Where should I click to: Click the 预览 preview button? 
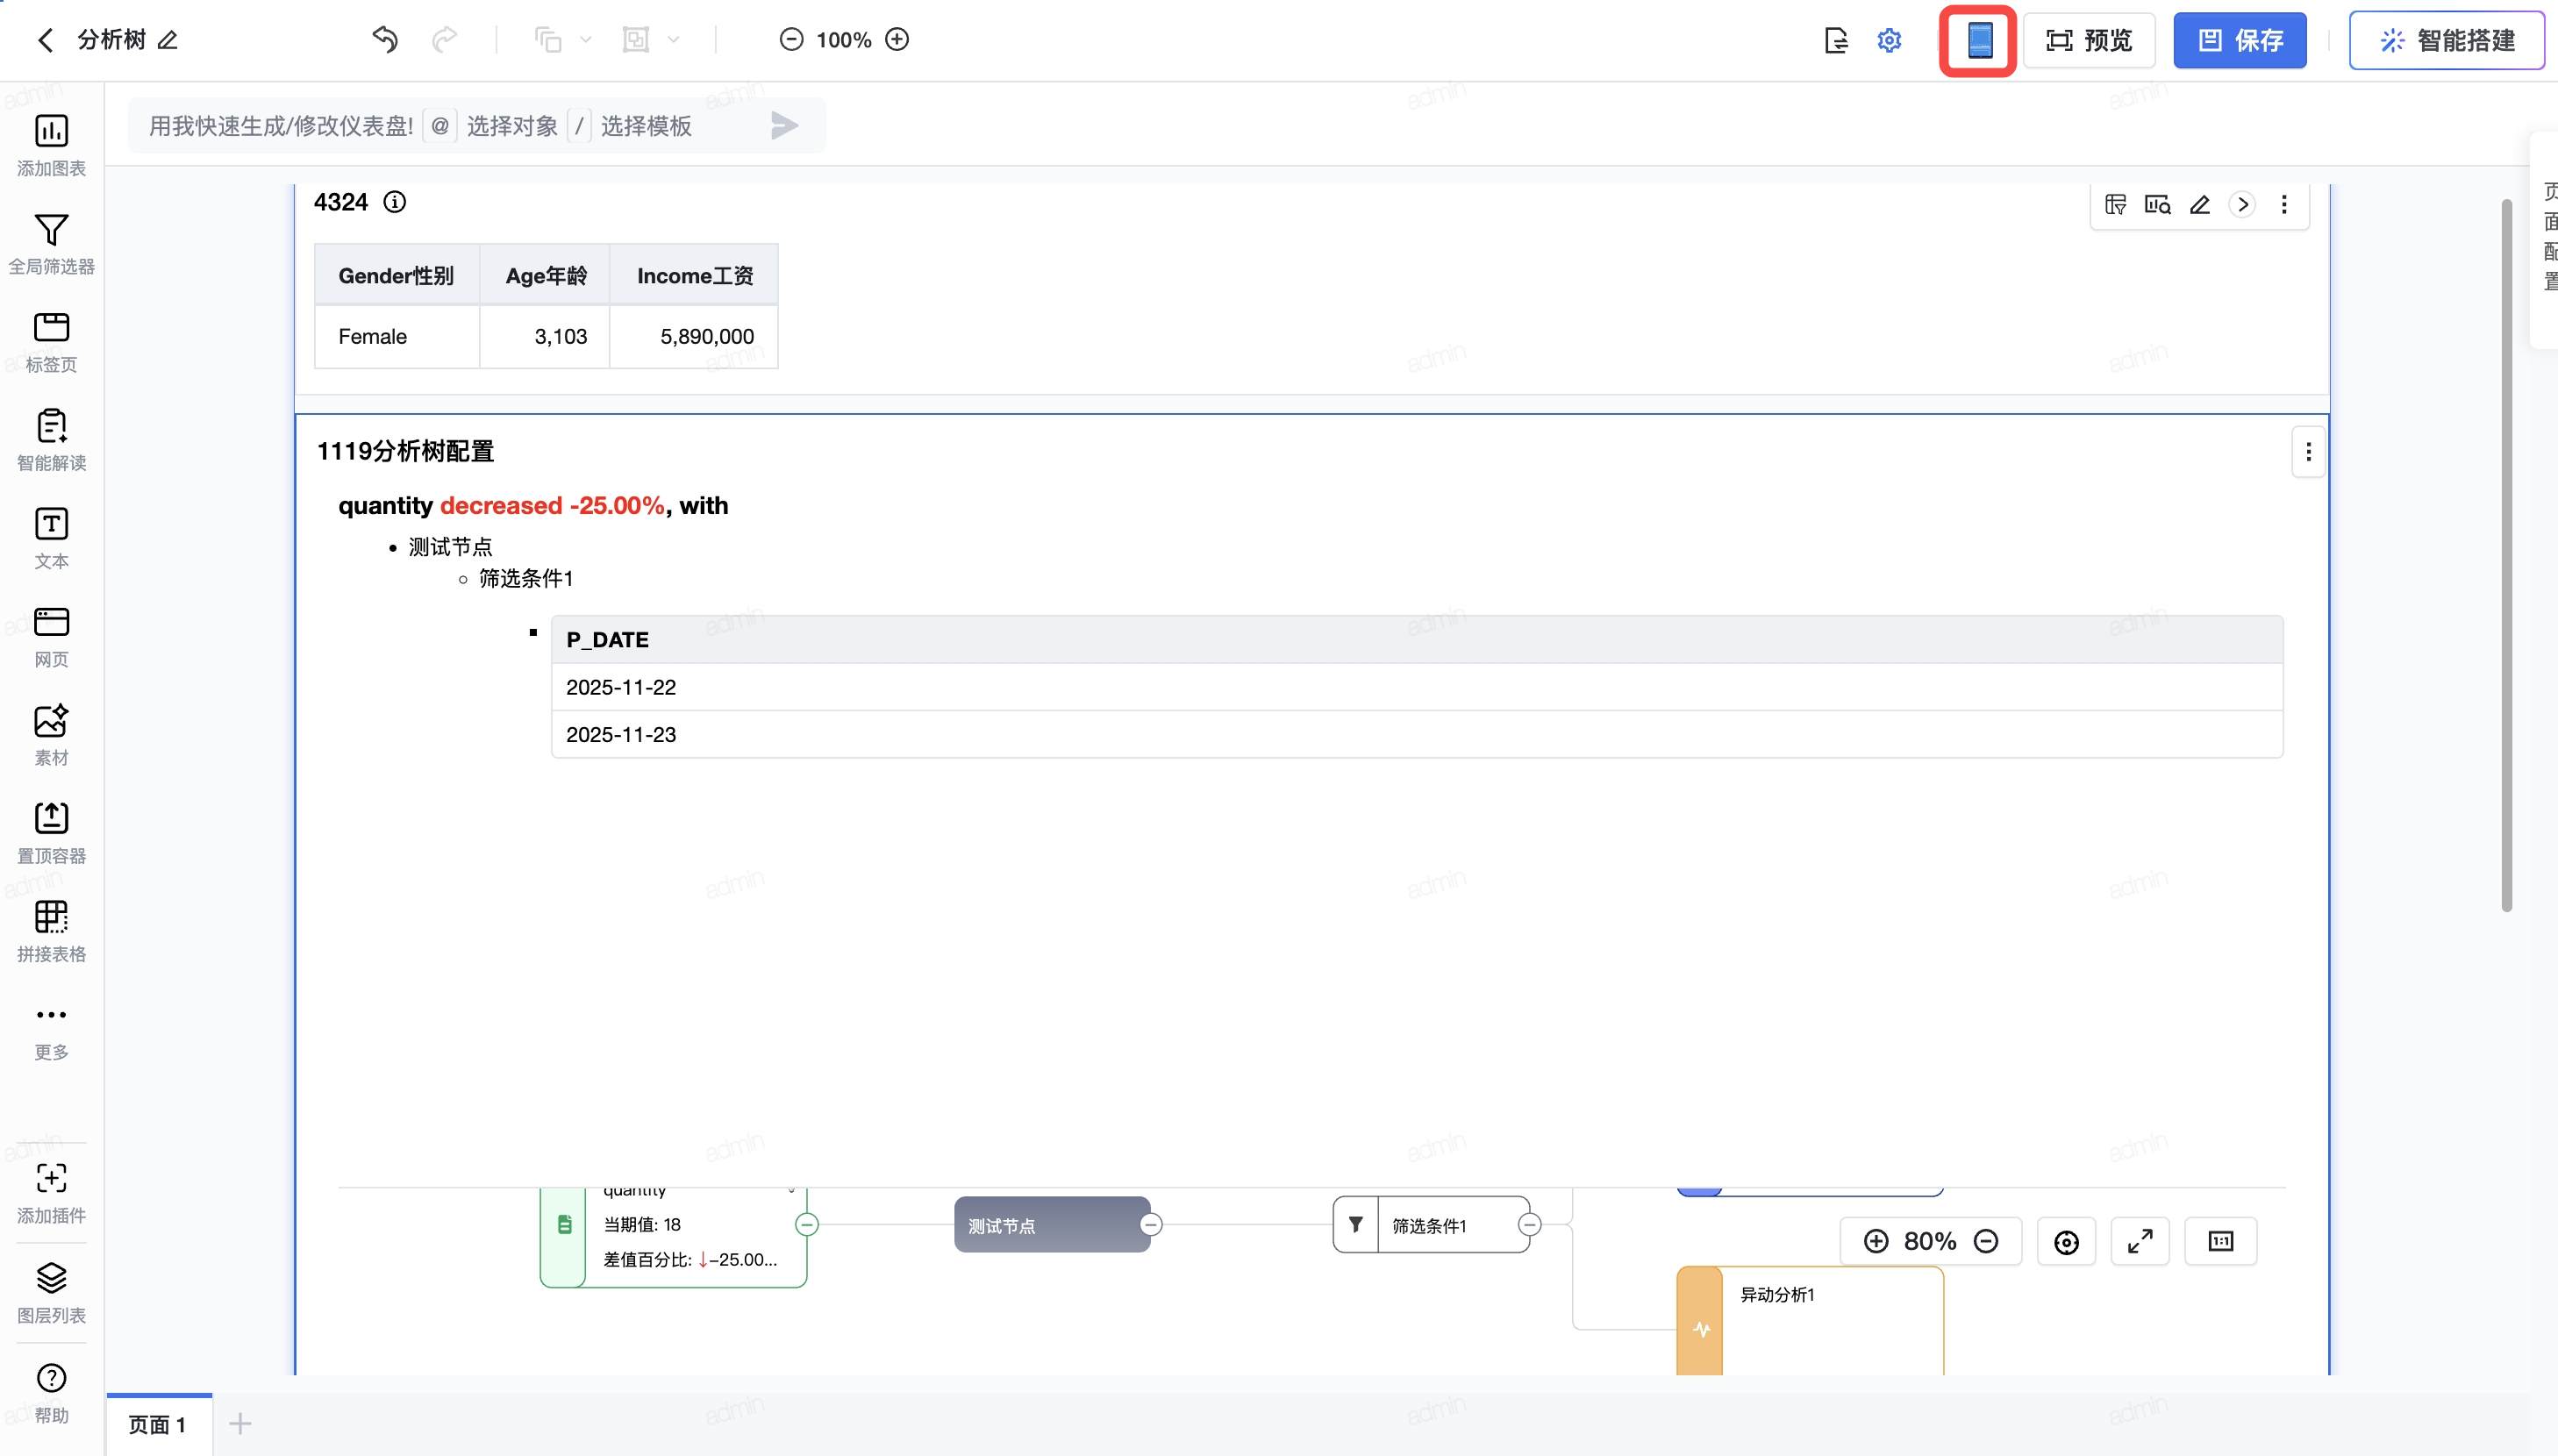point(2088,40)
